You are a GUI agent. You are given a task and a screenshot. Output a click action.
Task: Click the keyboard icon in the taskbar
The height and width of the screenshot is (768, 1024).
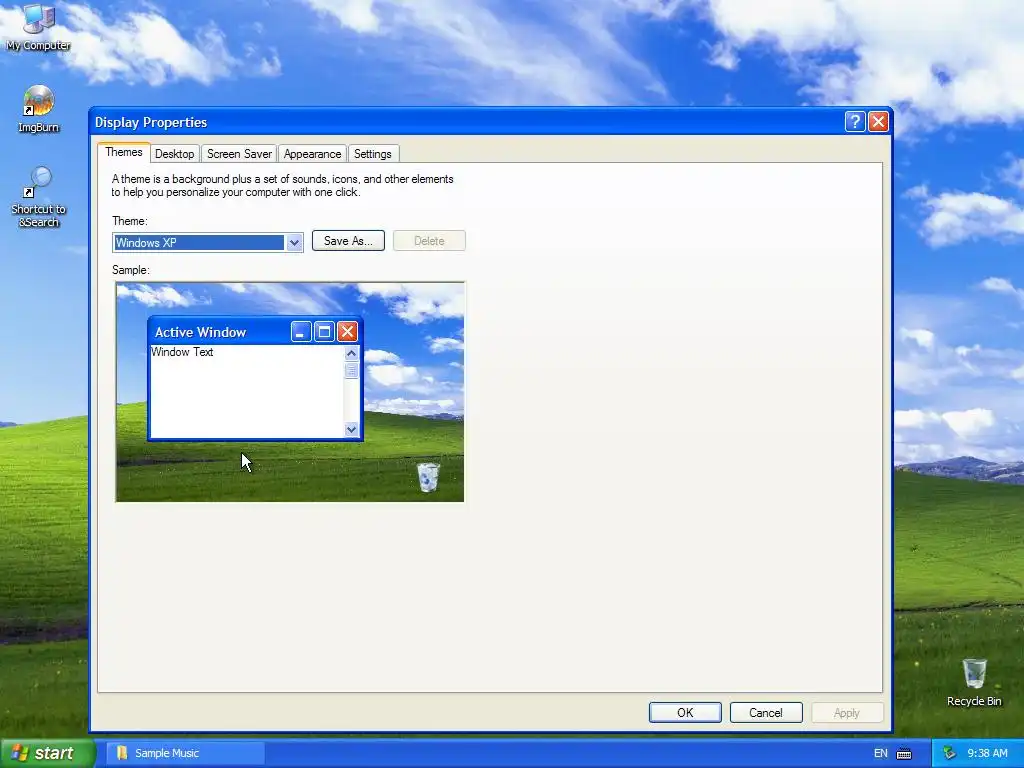click(x=904, y=754)
